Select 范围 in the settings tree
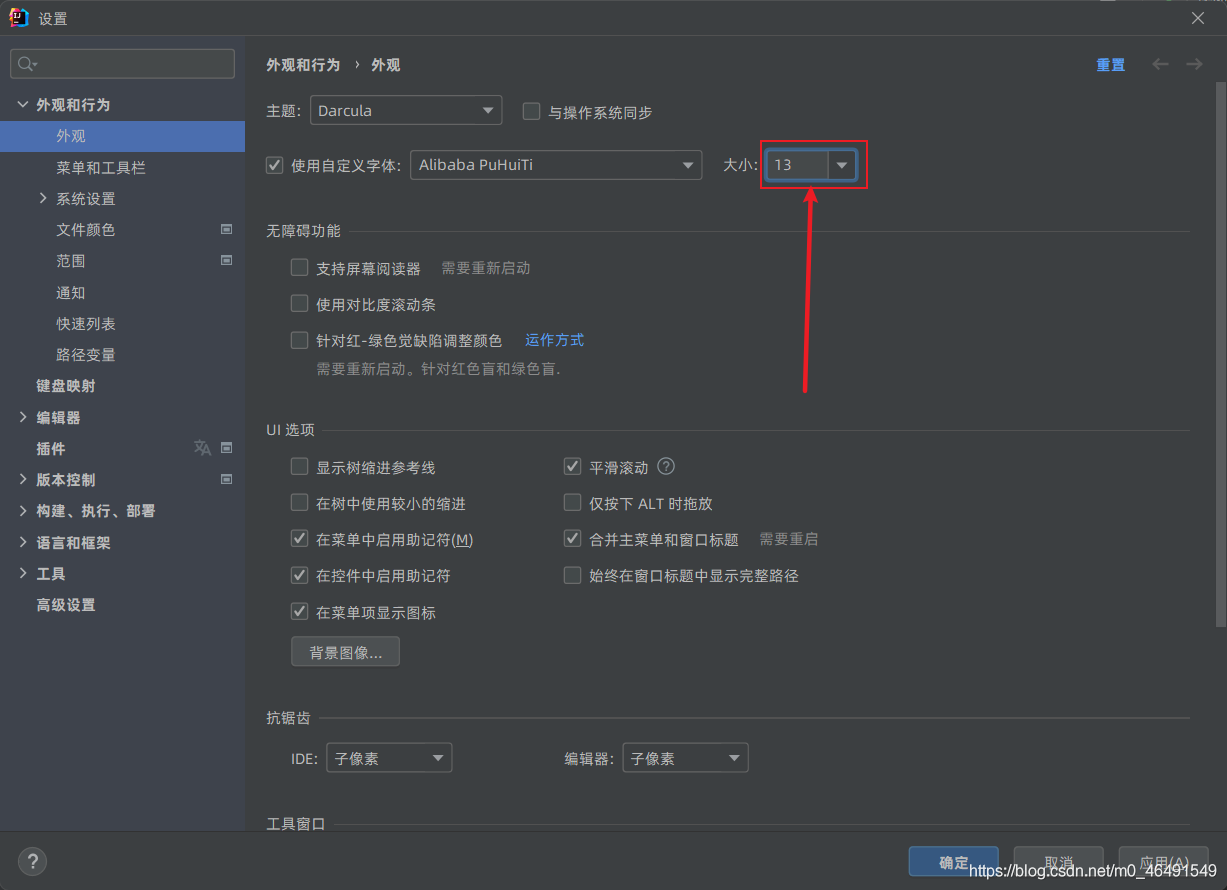1227x890 pixels. (x=122, y=260)
